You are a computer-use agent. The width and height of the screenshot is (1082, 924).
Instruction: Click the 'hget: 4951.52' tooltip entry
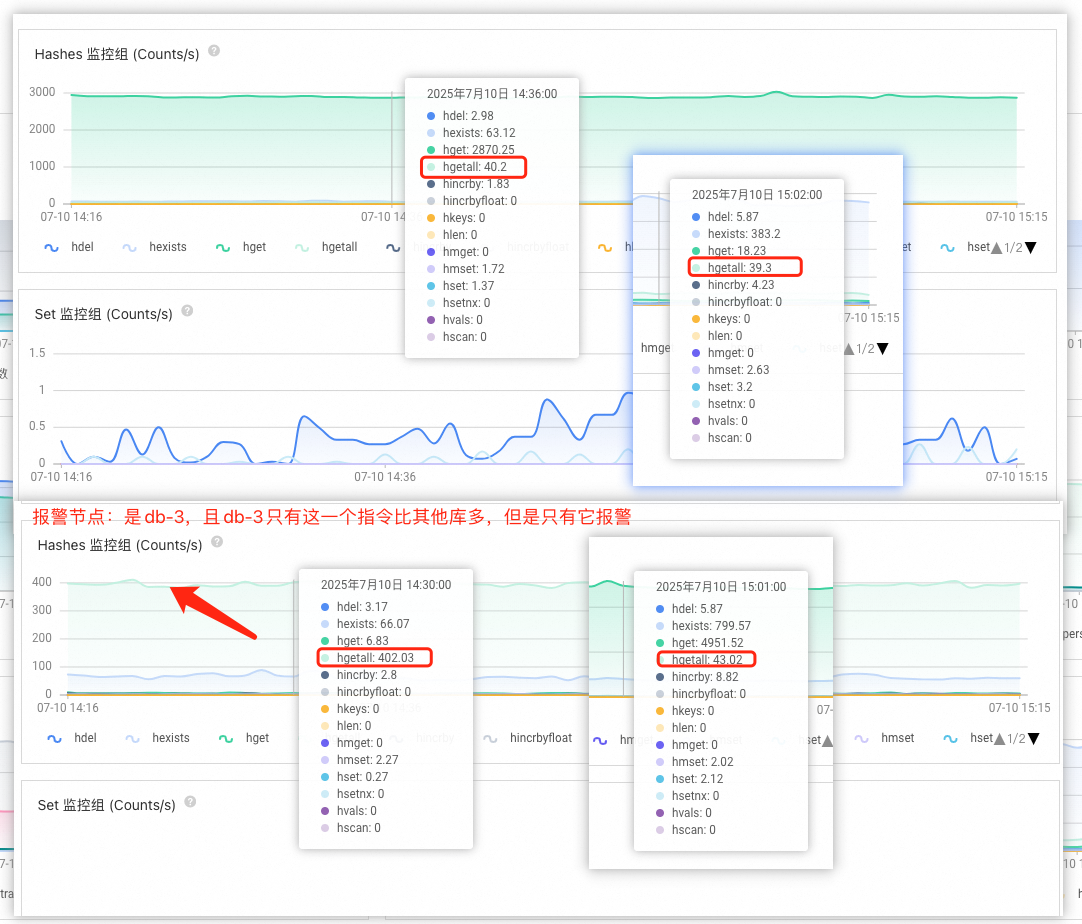click(x=700, y=642)
